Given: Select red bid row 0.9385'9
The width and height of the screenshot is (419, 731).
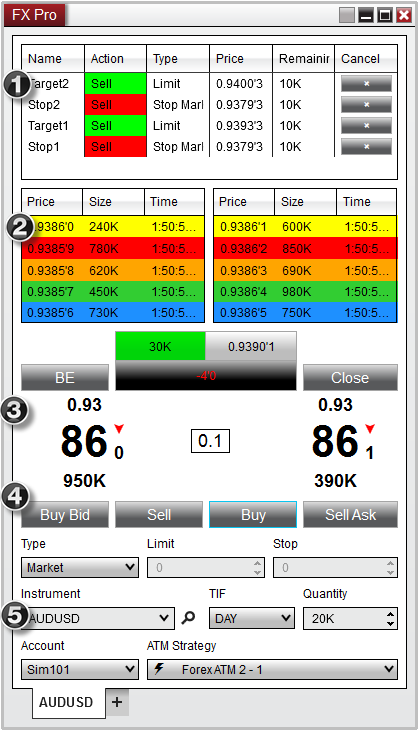Looking at the screenshot, I should coord(113,248).
